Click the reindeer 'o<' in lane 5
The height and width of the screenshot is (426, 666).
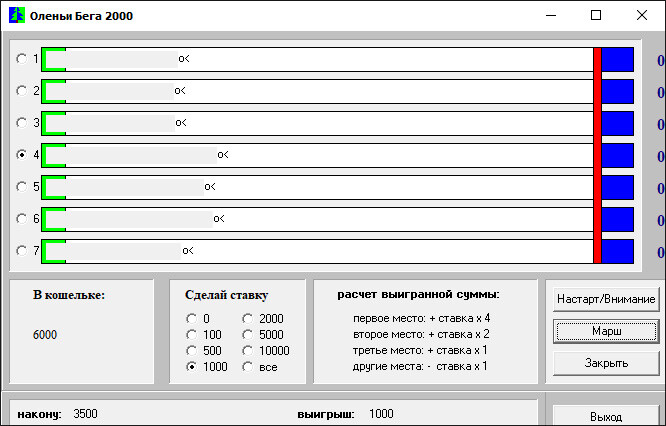pyautogui.click(x=210, y=187)
